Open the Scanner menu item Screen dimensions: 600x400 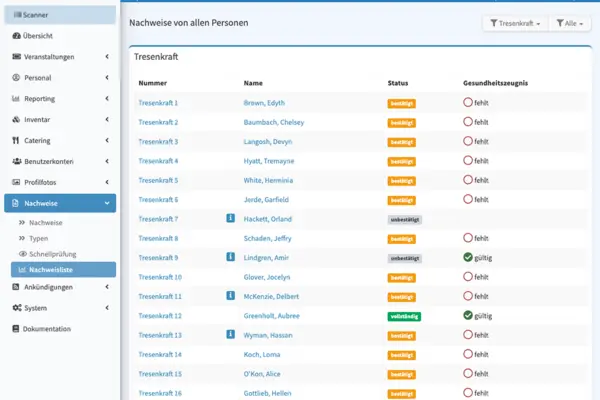60,15
